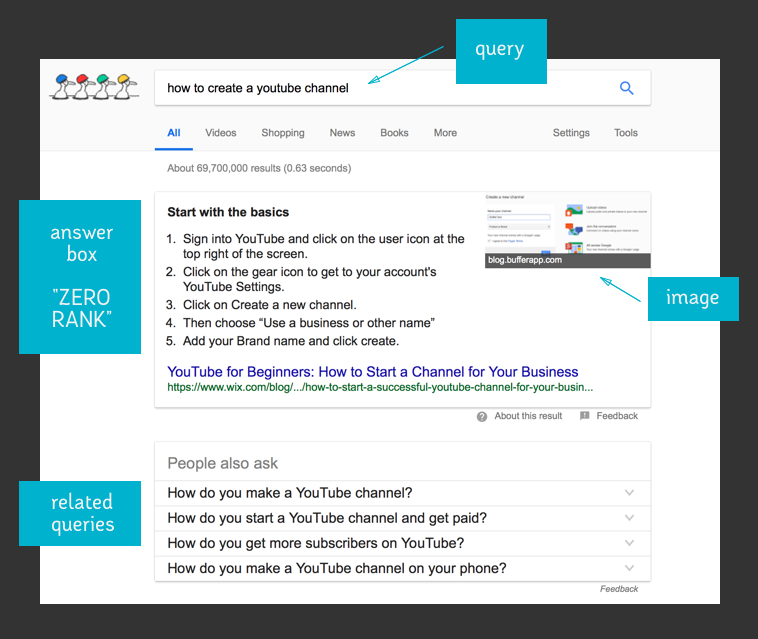Click the green wix.com blog URL
Image resolution: width=758 pixels, height=639 pixels.
click(380, 387)
